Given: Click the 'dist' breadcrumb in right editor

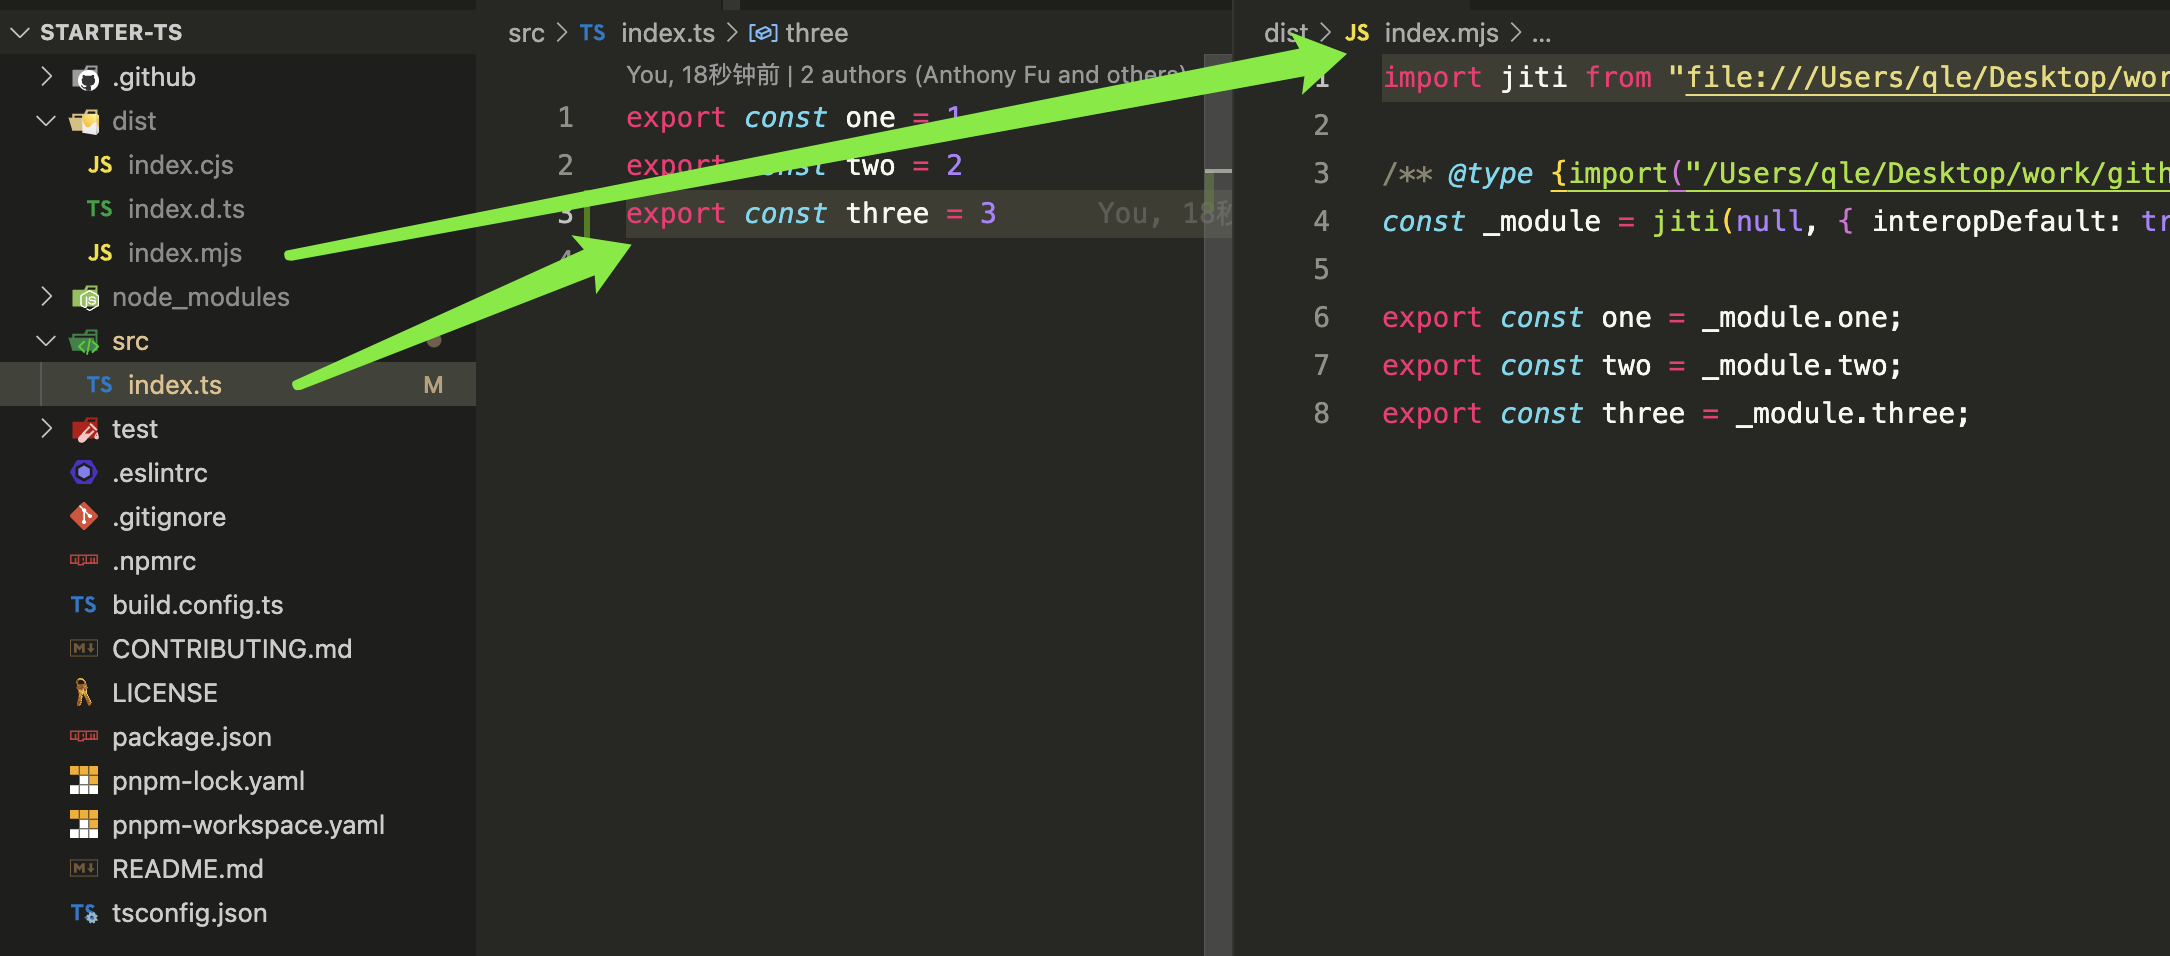Looking at the screenshot, I should pyautogui.click(x=1285, y=33).
